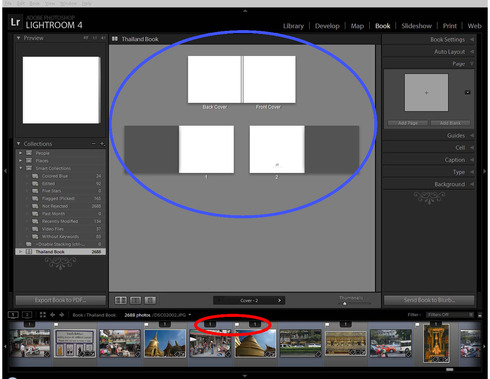The height and width of the screenshot is (379, 490).
Task: Hide the right panel group arrow
Action: [x=485, y=171]
